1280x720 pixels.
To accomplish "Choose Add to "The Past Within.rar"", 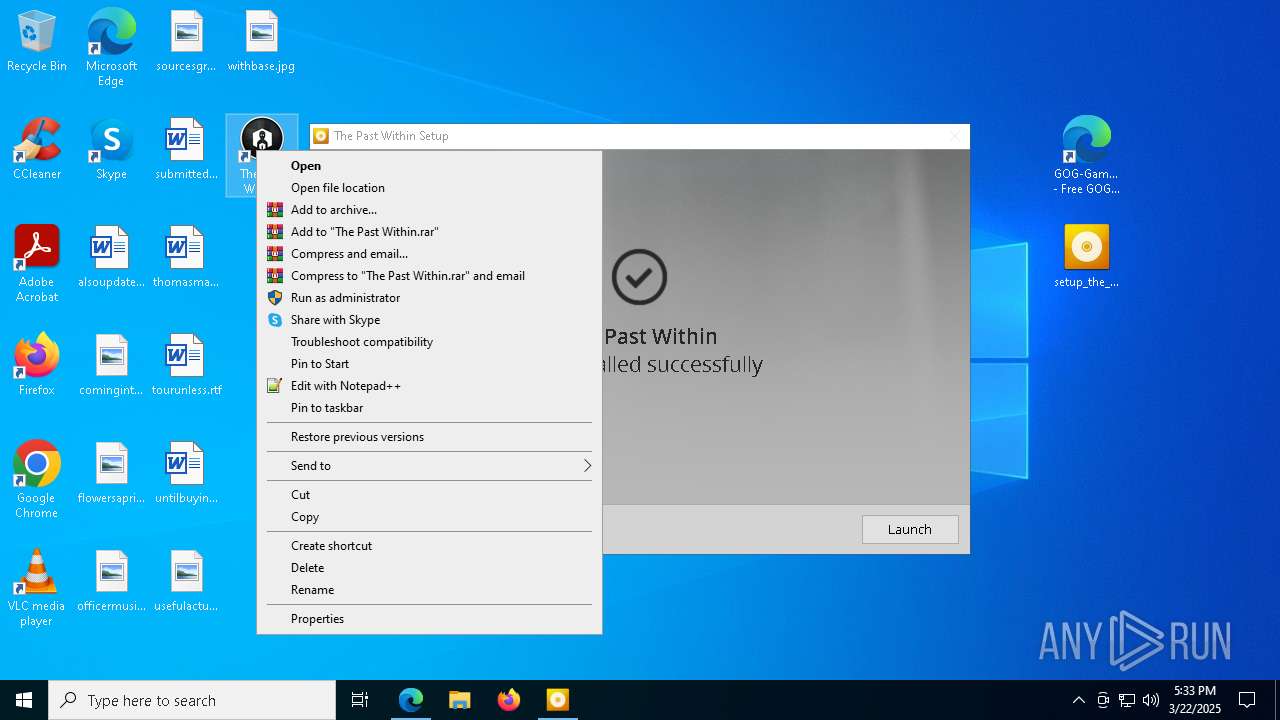I will pos(429,232).
